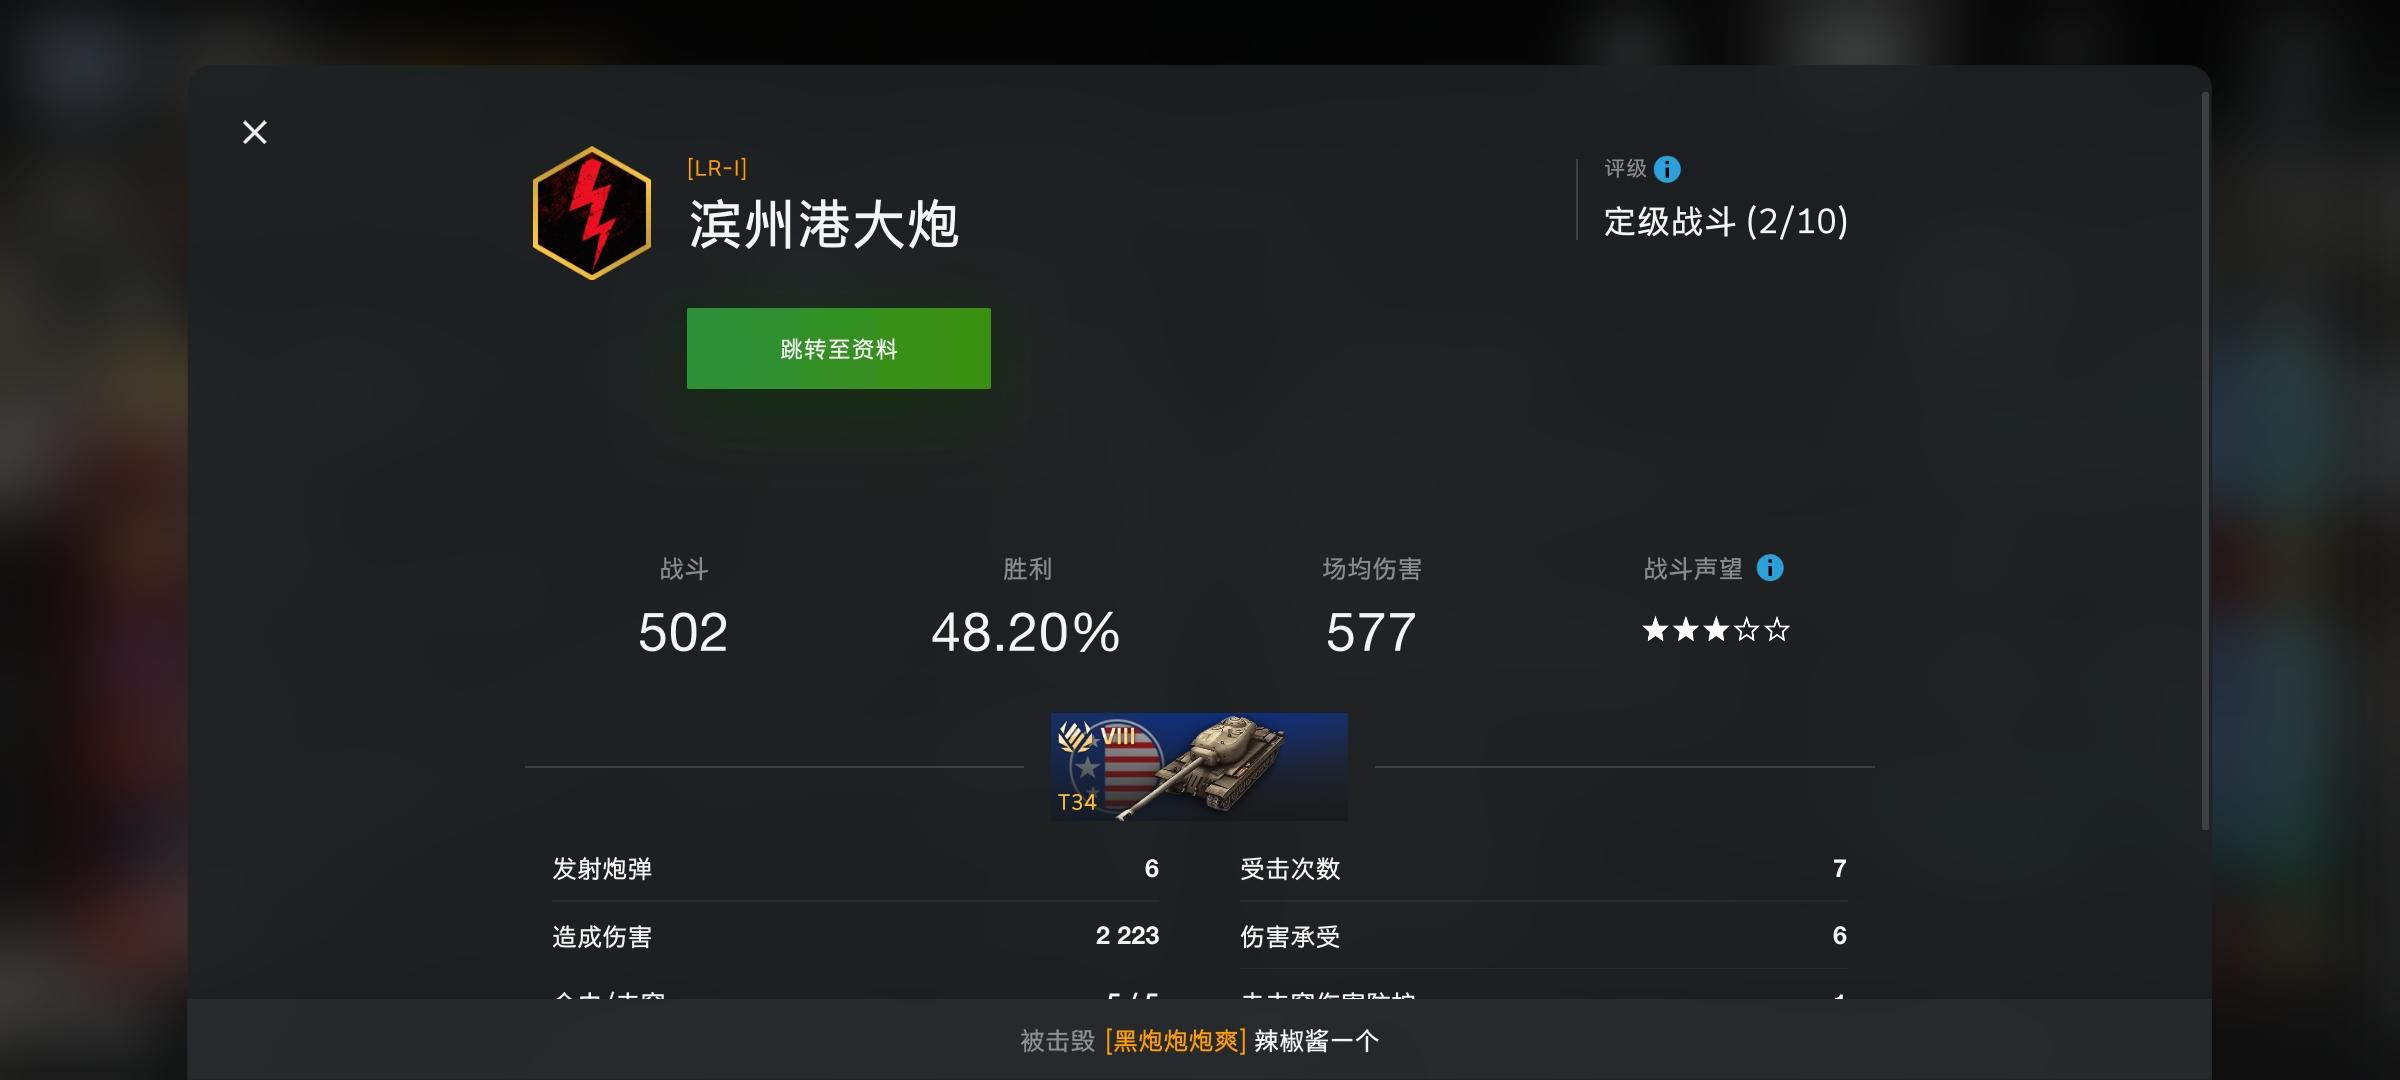
Task: Click the mastery badge on tank card
Action: [x=1076, y=738]
